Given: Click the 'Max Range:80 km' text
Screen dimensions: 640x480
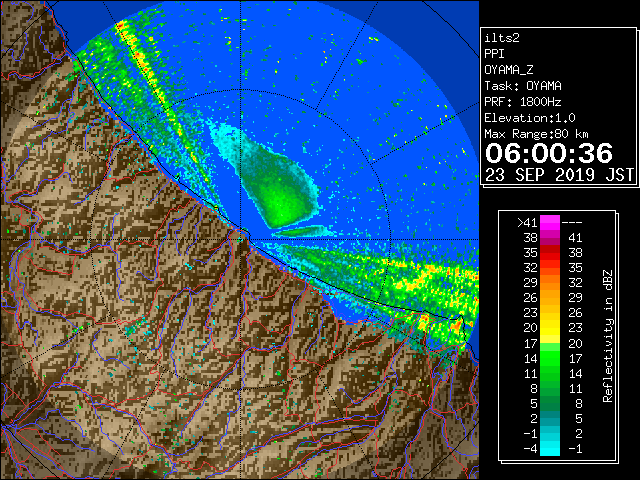Looking at the screenshot, I should click(x=536, y=134).
